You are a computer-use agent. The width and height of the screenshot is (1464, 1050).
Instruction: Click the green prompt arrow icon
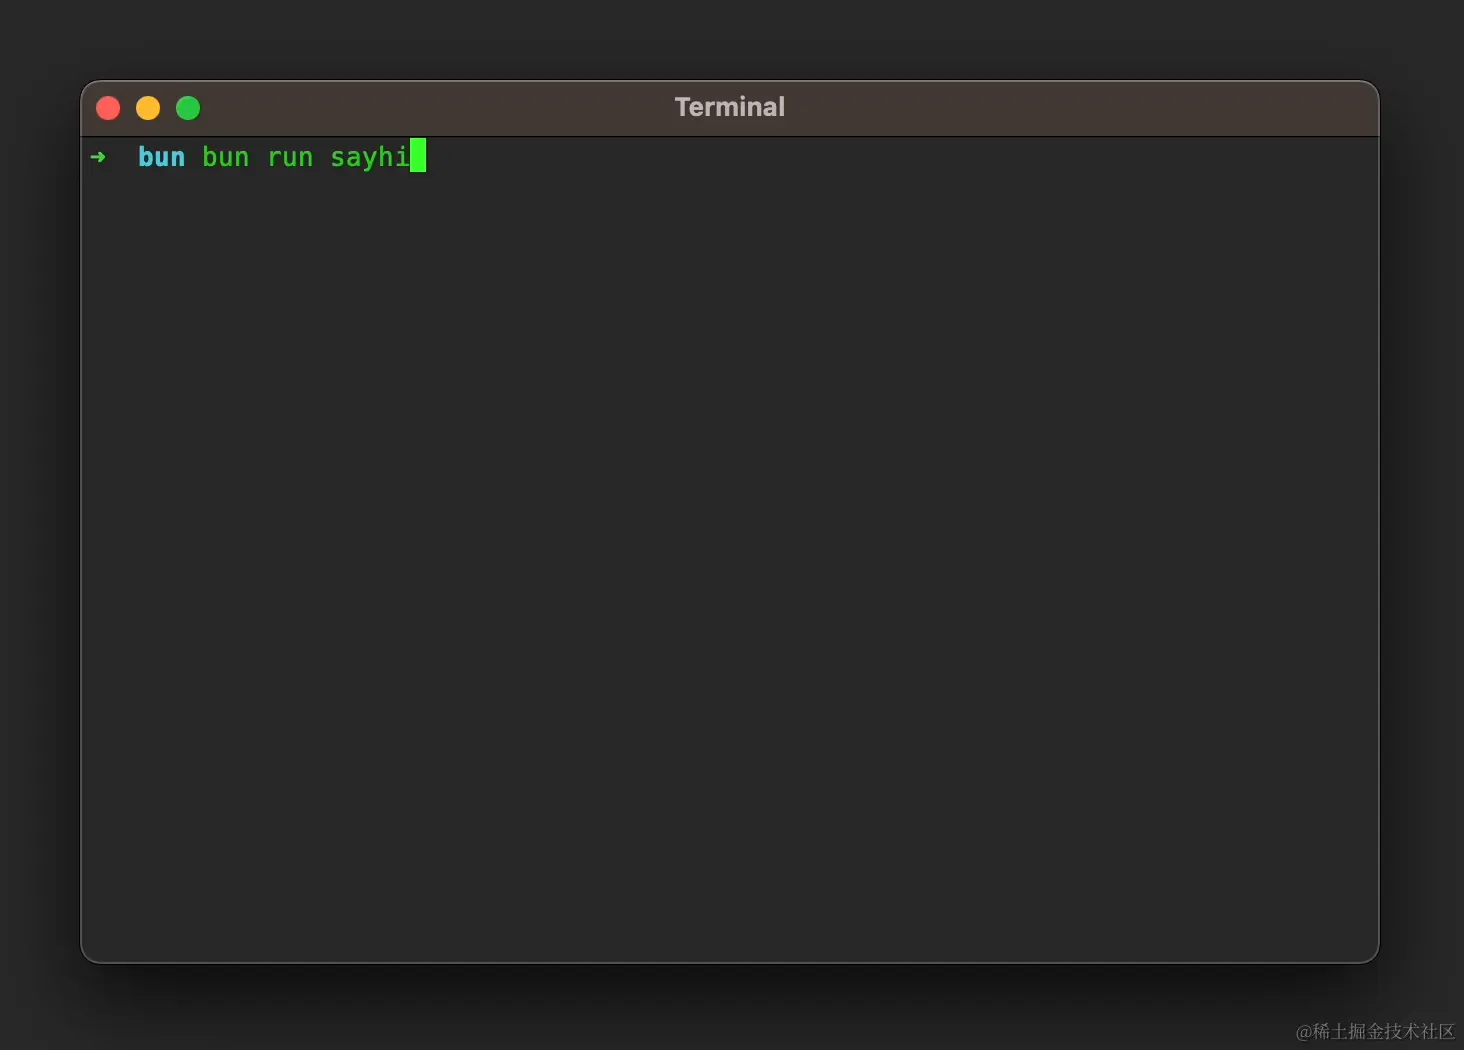pyautogui.click(x=98, y=157)
